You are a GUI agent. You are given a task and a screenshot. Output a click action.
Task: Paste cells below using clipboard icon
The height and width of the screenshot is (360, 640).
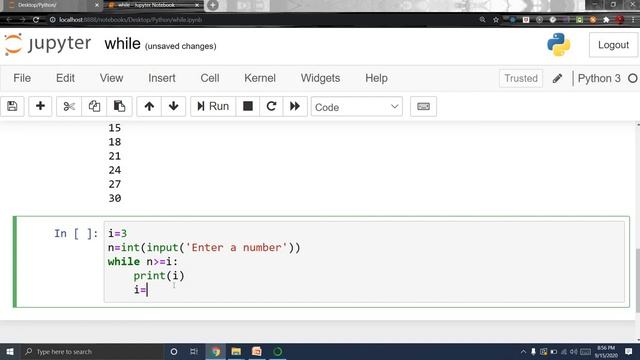pos(119,107)
